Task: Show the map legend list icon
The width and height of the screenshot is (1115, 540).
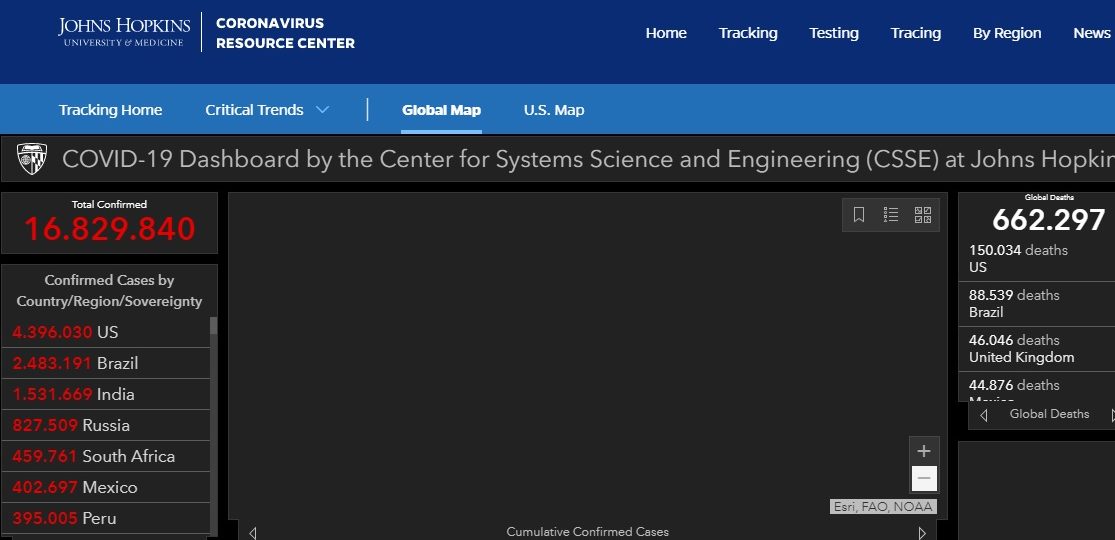Action: 891,215
